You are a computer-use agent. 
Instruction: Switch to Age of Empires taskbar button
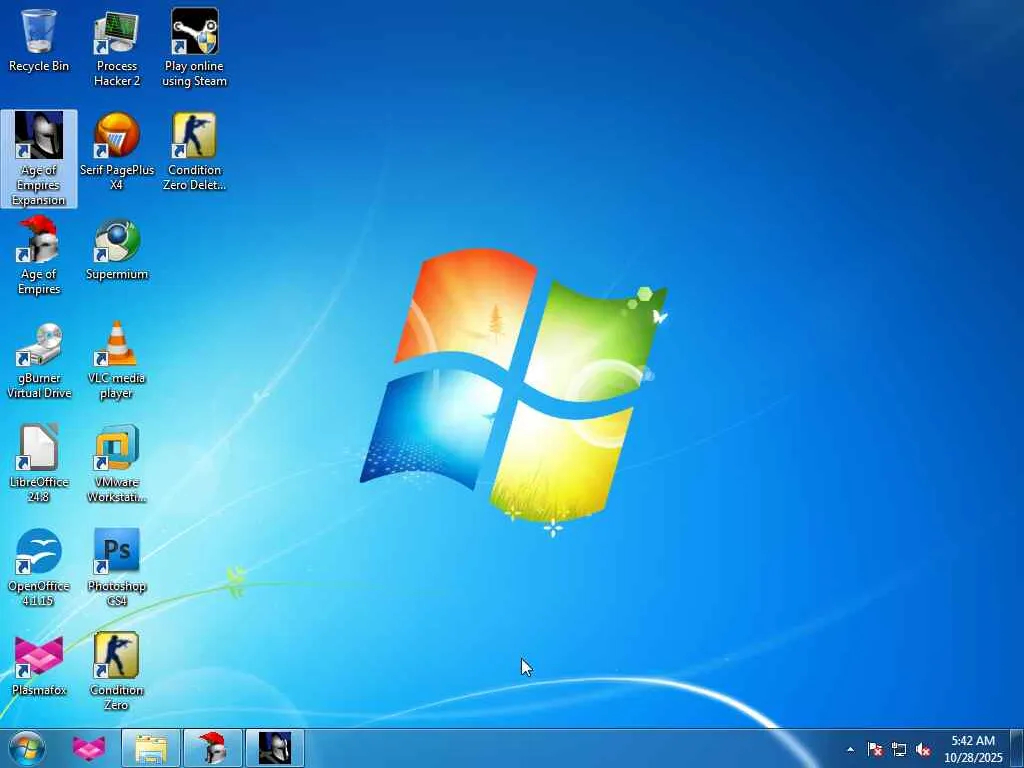coord(212,748)
